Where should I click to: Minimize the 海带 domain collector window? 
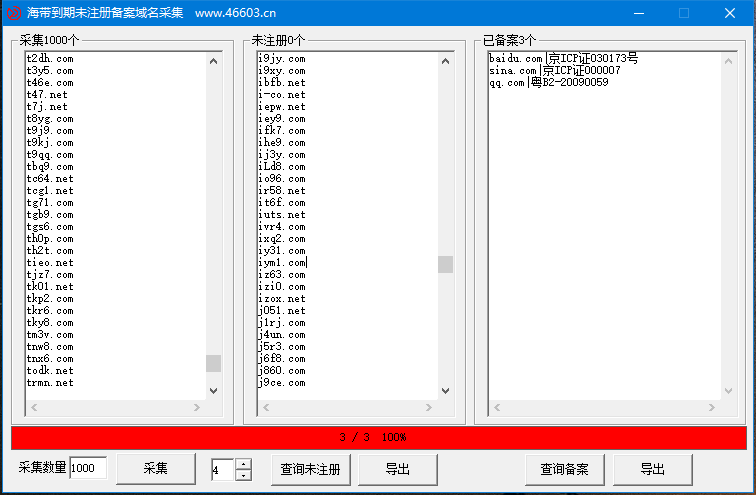(639, 13)
